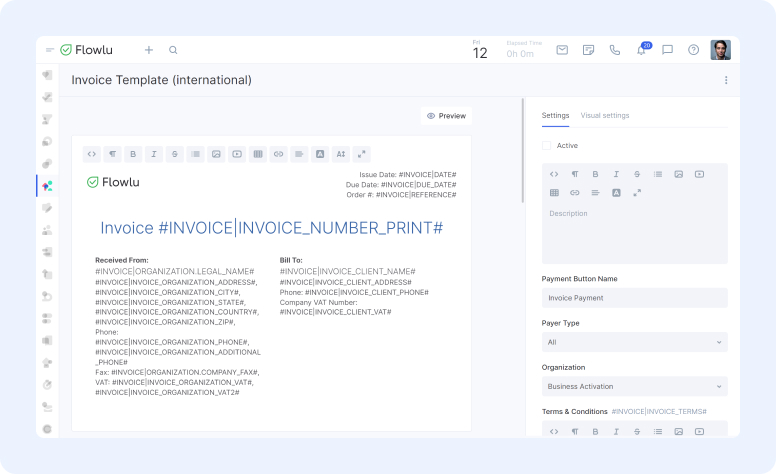Click the paragraph format icon in main editor toolbar
The width and height of the screenshot is (776, 474).
[x=112, y=154]
